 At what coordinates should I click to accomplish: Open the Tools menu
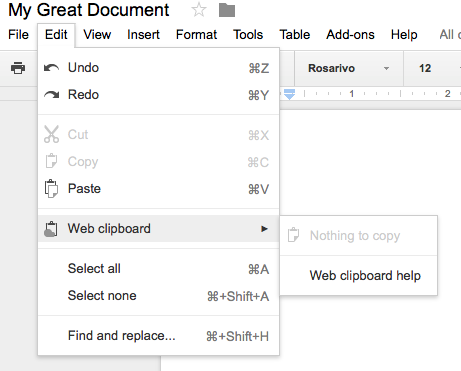248,35
